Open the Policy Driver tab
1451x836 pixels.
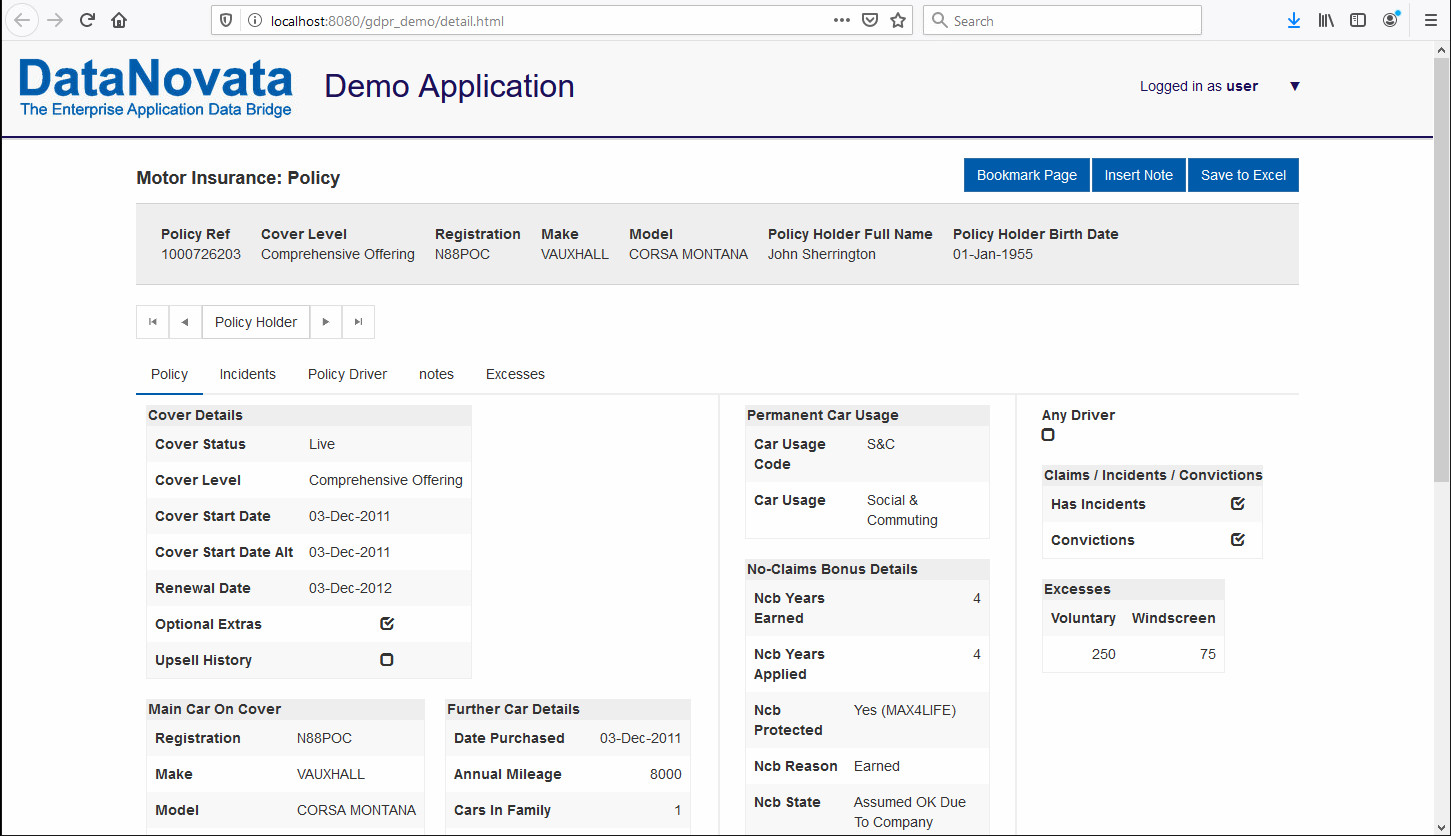coord(347,374)
